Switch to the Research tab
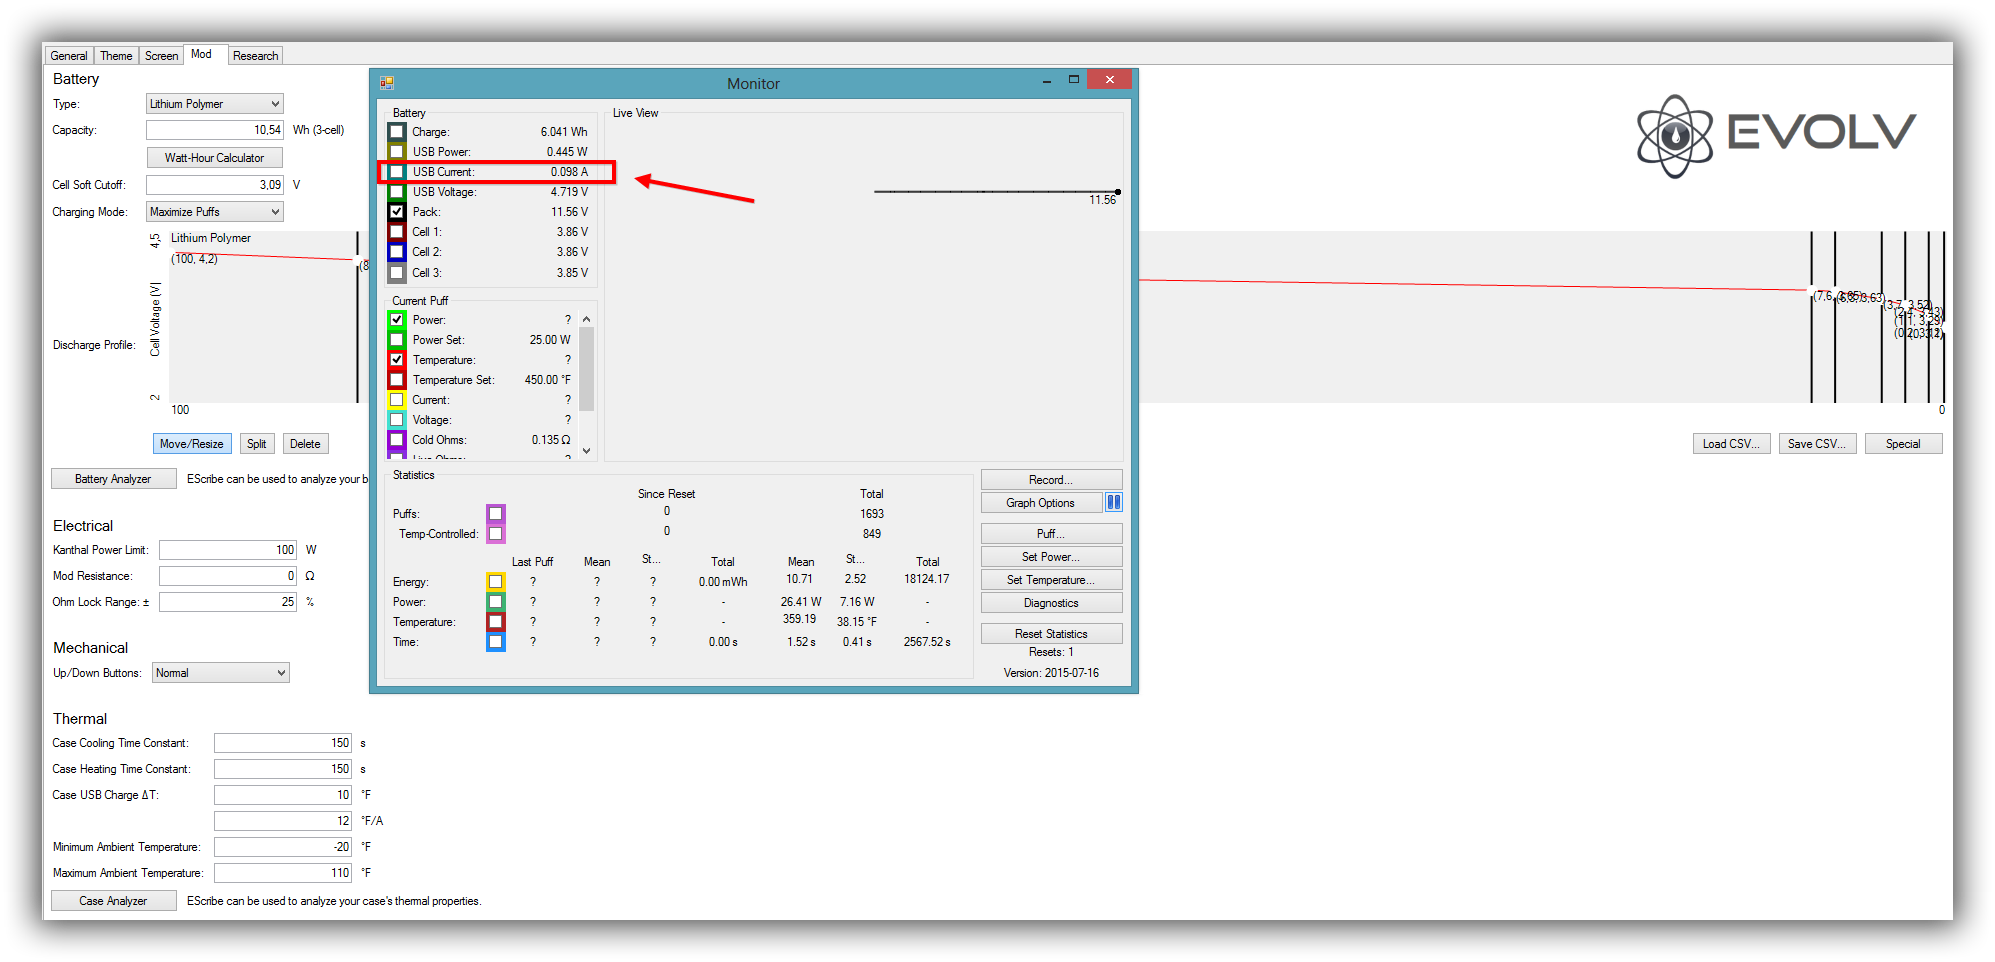 pyautogui.click(x=255, y=56)
